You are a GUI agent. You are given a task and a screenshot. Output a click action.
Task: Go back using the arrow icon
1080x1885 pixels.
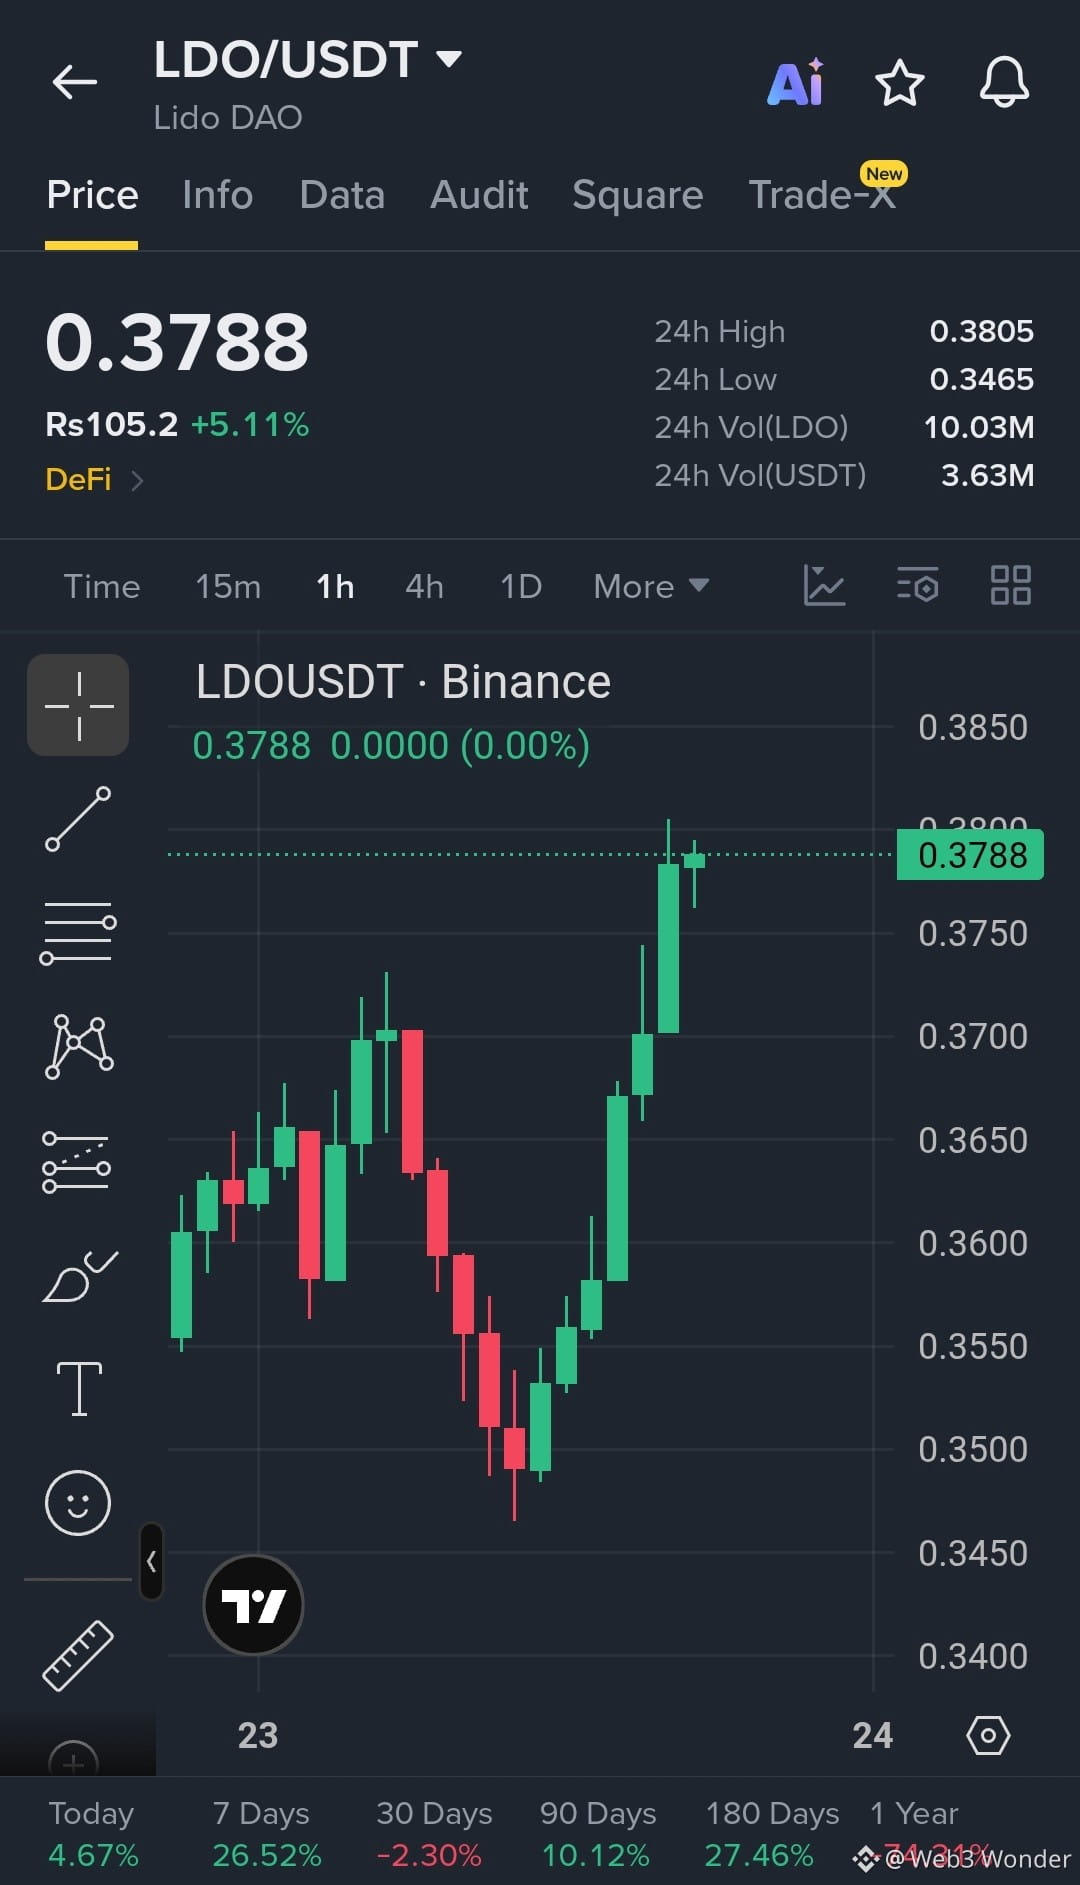click(75, 82)
